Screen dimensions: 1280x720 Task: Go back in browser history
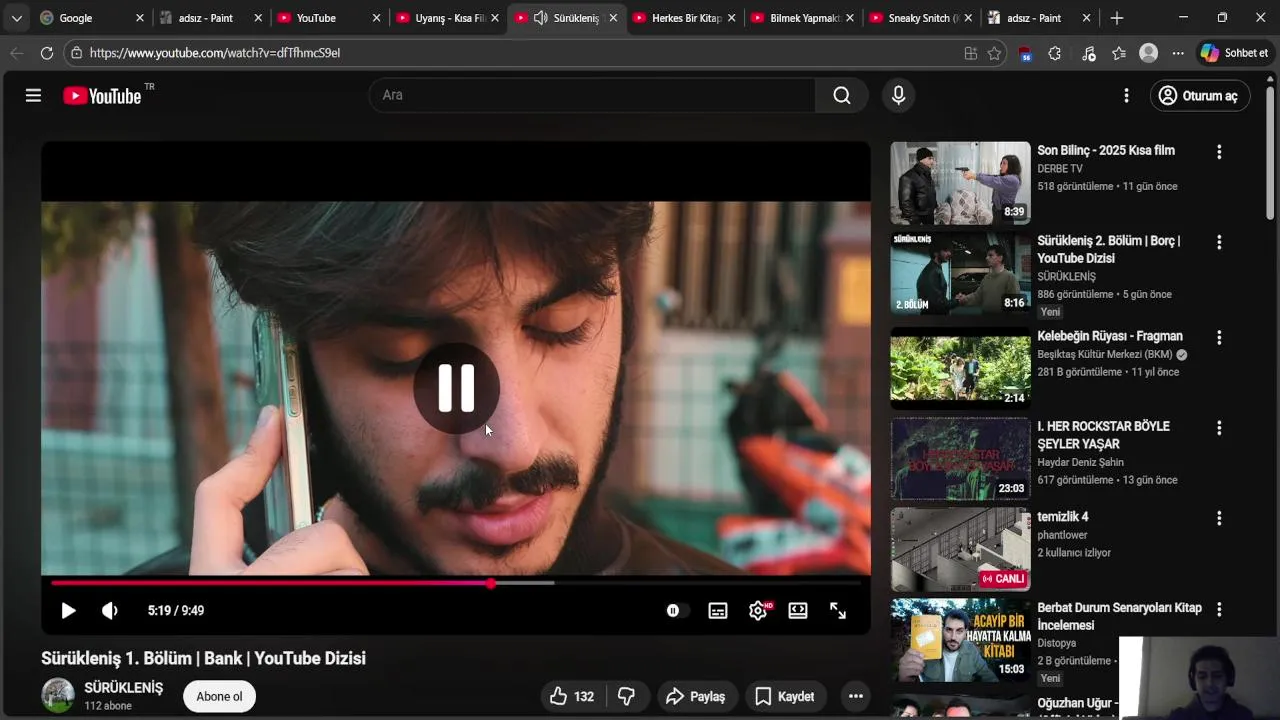[x=16, y=53]
